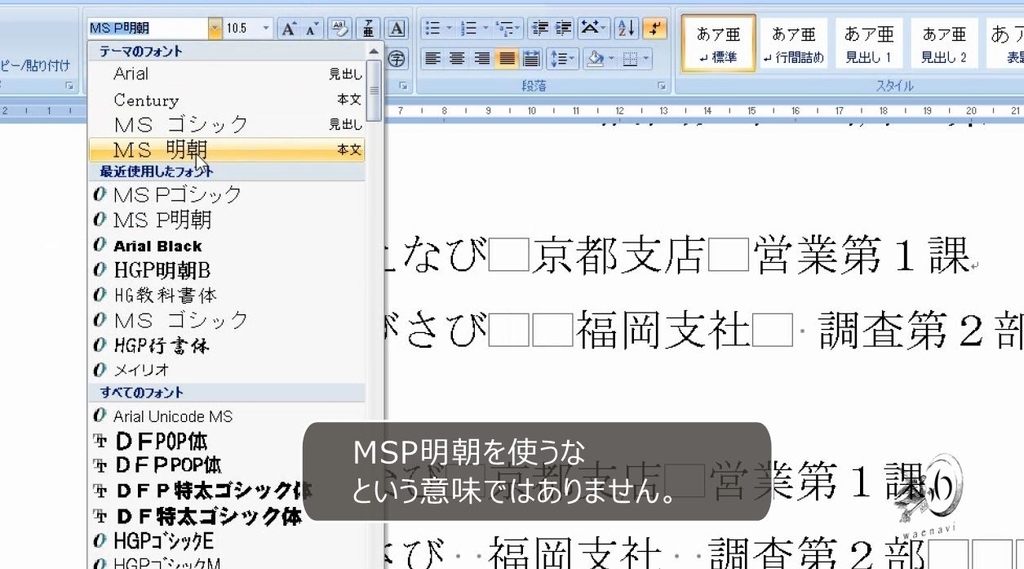Apply the 見出し 1 style
This screenshot has width=1024, height=569.
point(869,42)
